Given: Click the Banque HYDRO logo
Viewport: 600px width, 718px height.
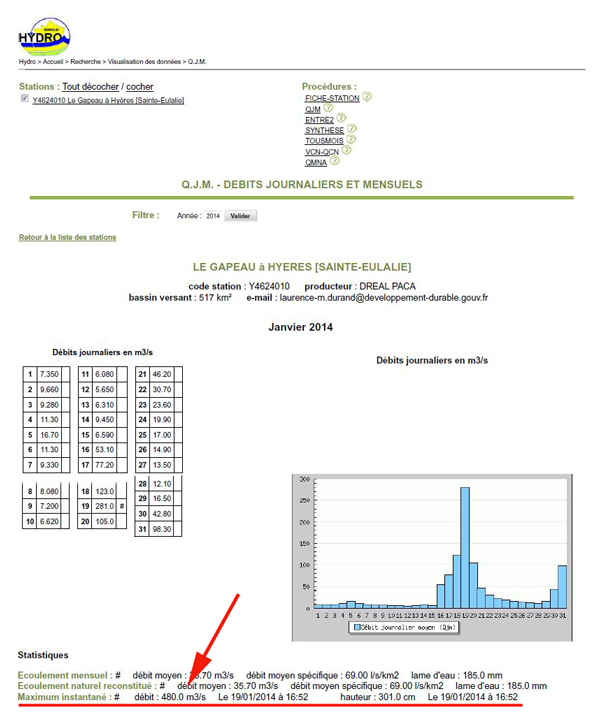Looking at the screenshot, I should [x=44, y=37].
